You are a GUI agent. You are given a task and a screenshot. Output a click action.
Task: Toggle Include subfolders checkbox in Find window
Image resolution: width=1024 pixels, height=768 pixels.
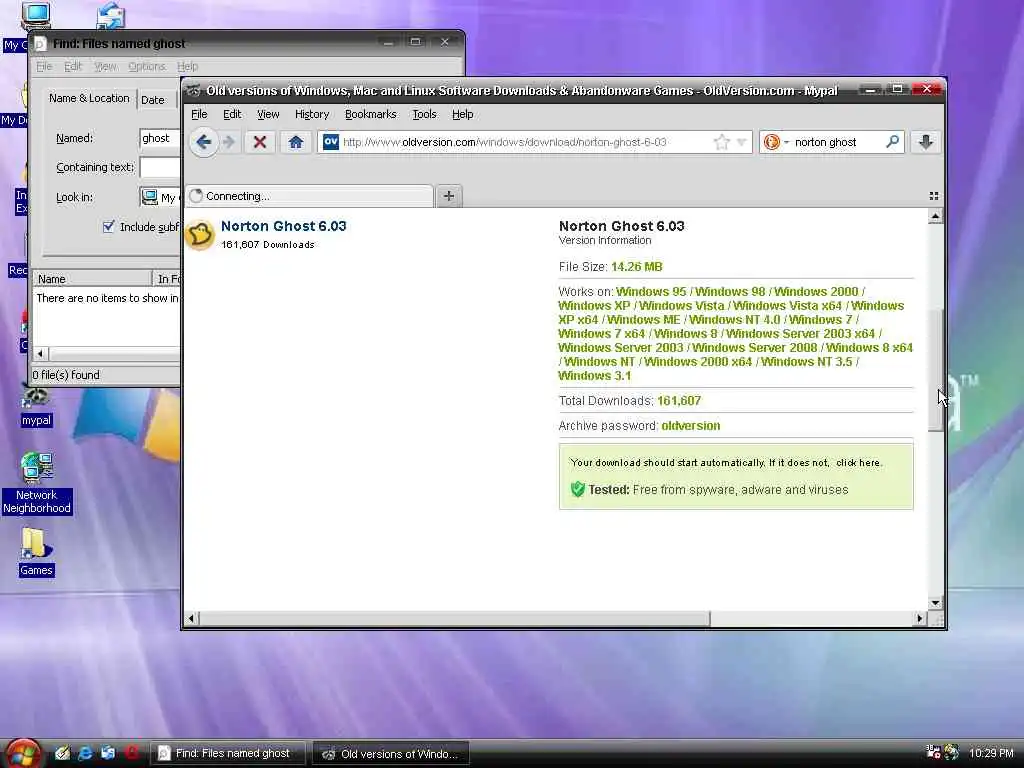tap(108, 227)
